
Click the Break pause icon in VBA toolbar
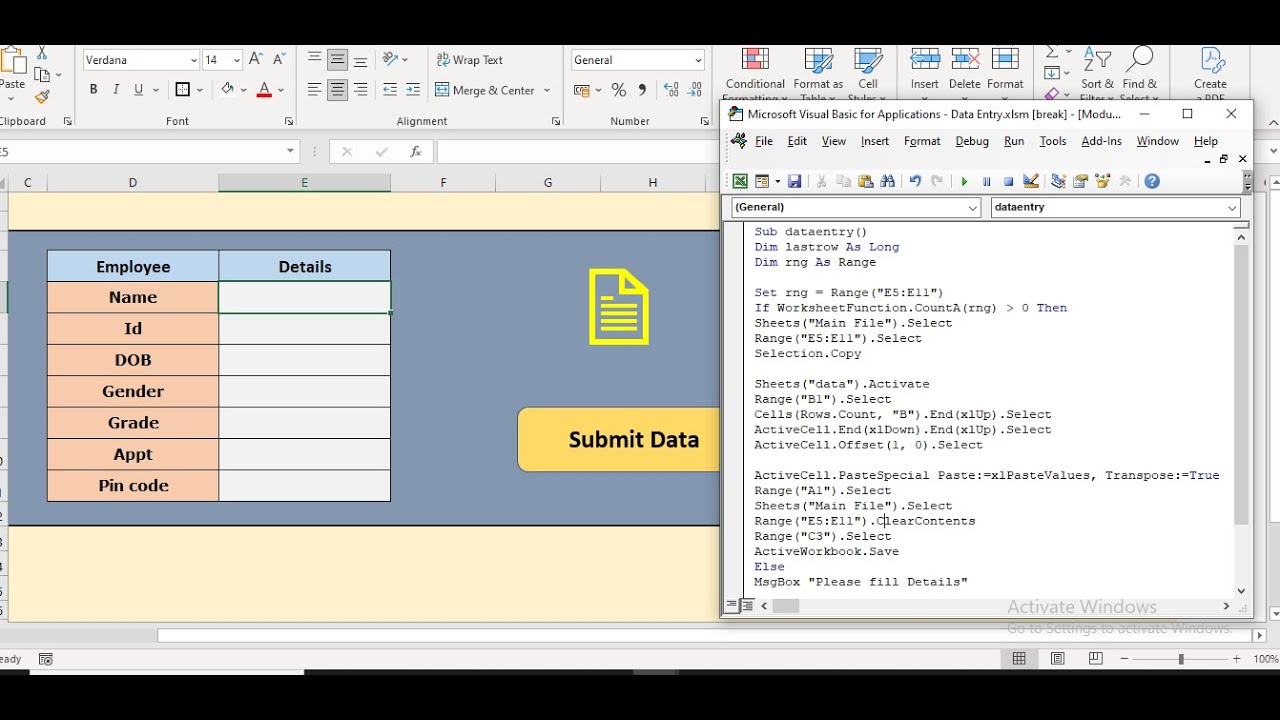tap(986, 181)
